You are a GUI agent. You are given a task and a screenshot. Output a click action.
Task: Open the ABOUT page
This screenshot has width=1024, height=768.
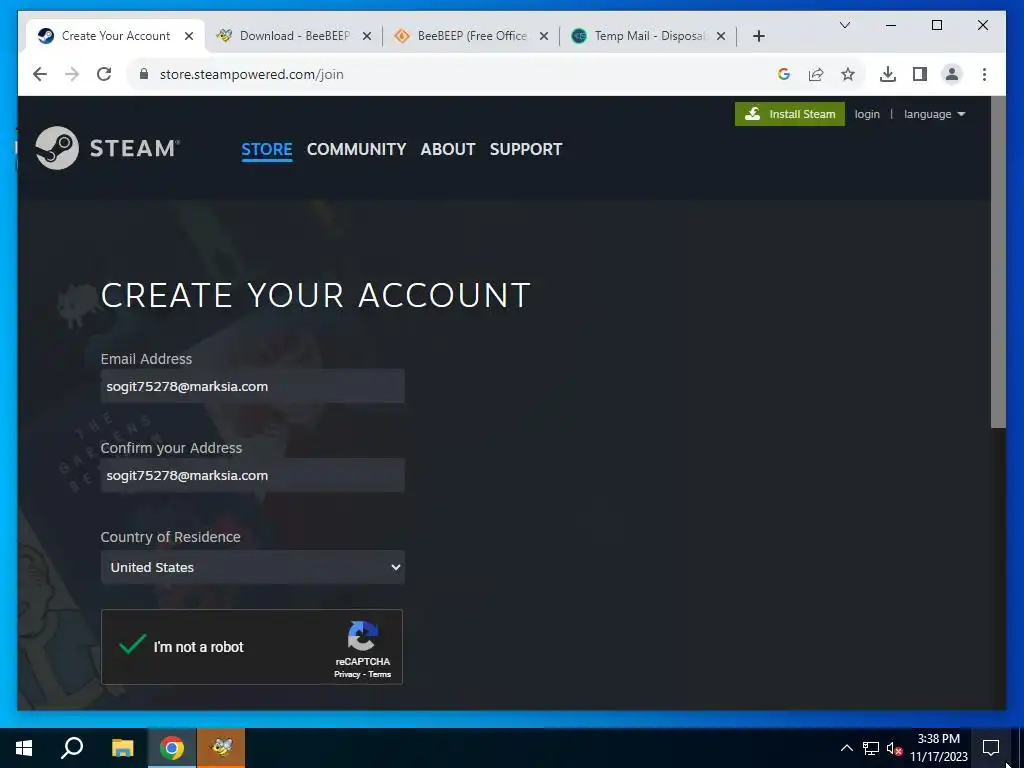[x=448, y=150]
